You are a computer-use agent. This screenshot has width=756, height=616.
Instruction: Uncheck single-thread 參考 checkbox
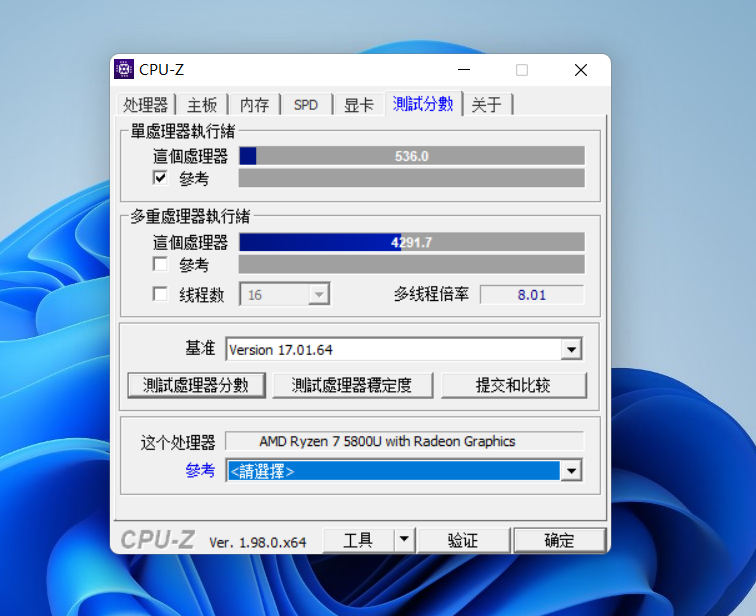(160, 178)
